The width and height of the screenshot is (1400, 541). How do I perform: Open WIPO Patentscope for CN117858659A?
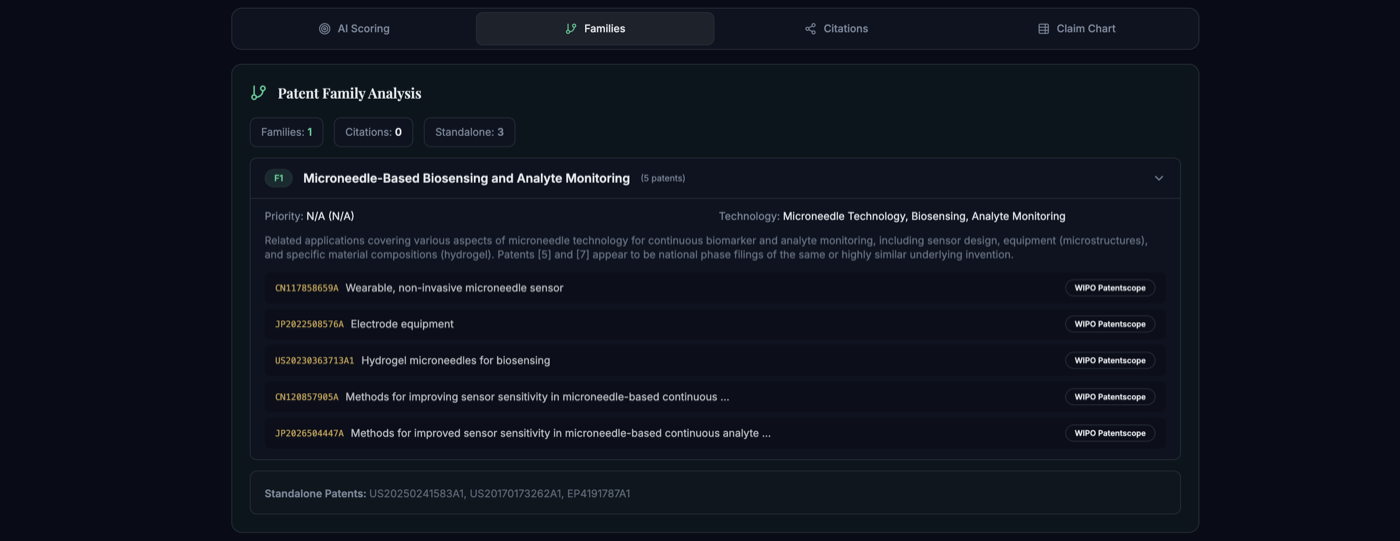click(1110, 288)
